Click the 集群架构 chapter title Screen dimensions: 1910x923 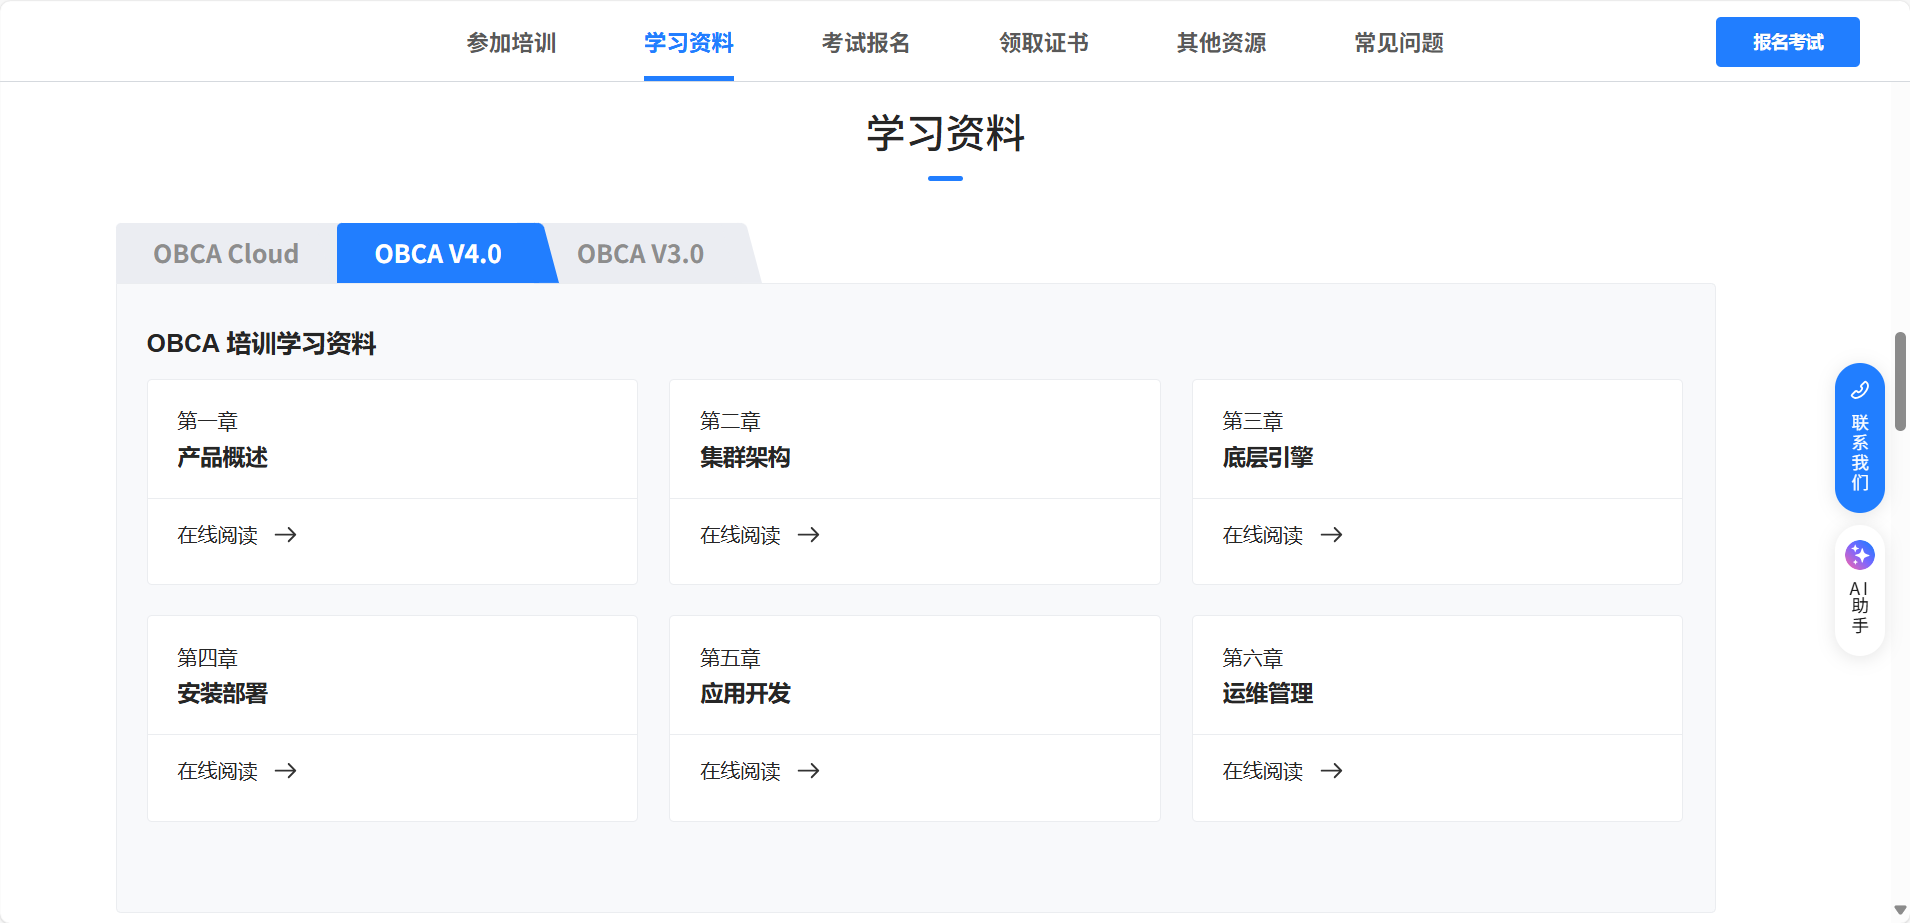point(745,458)
